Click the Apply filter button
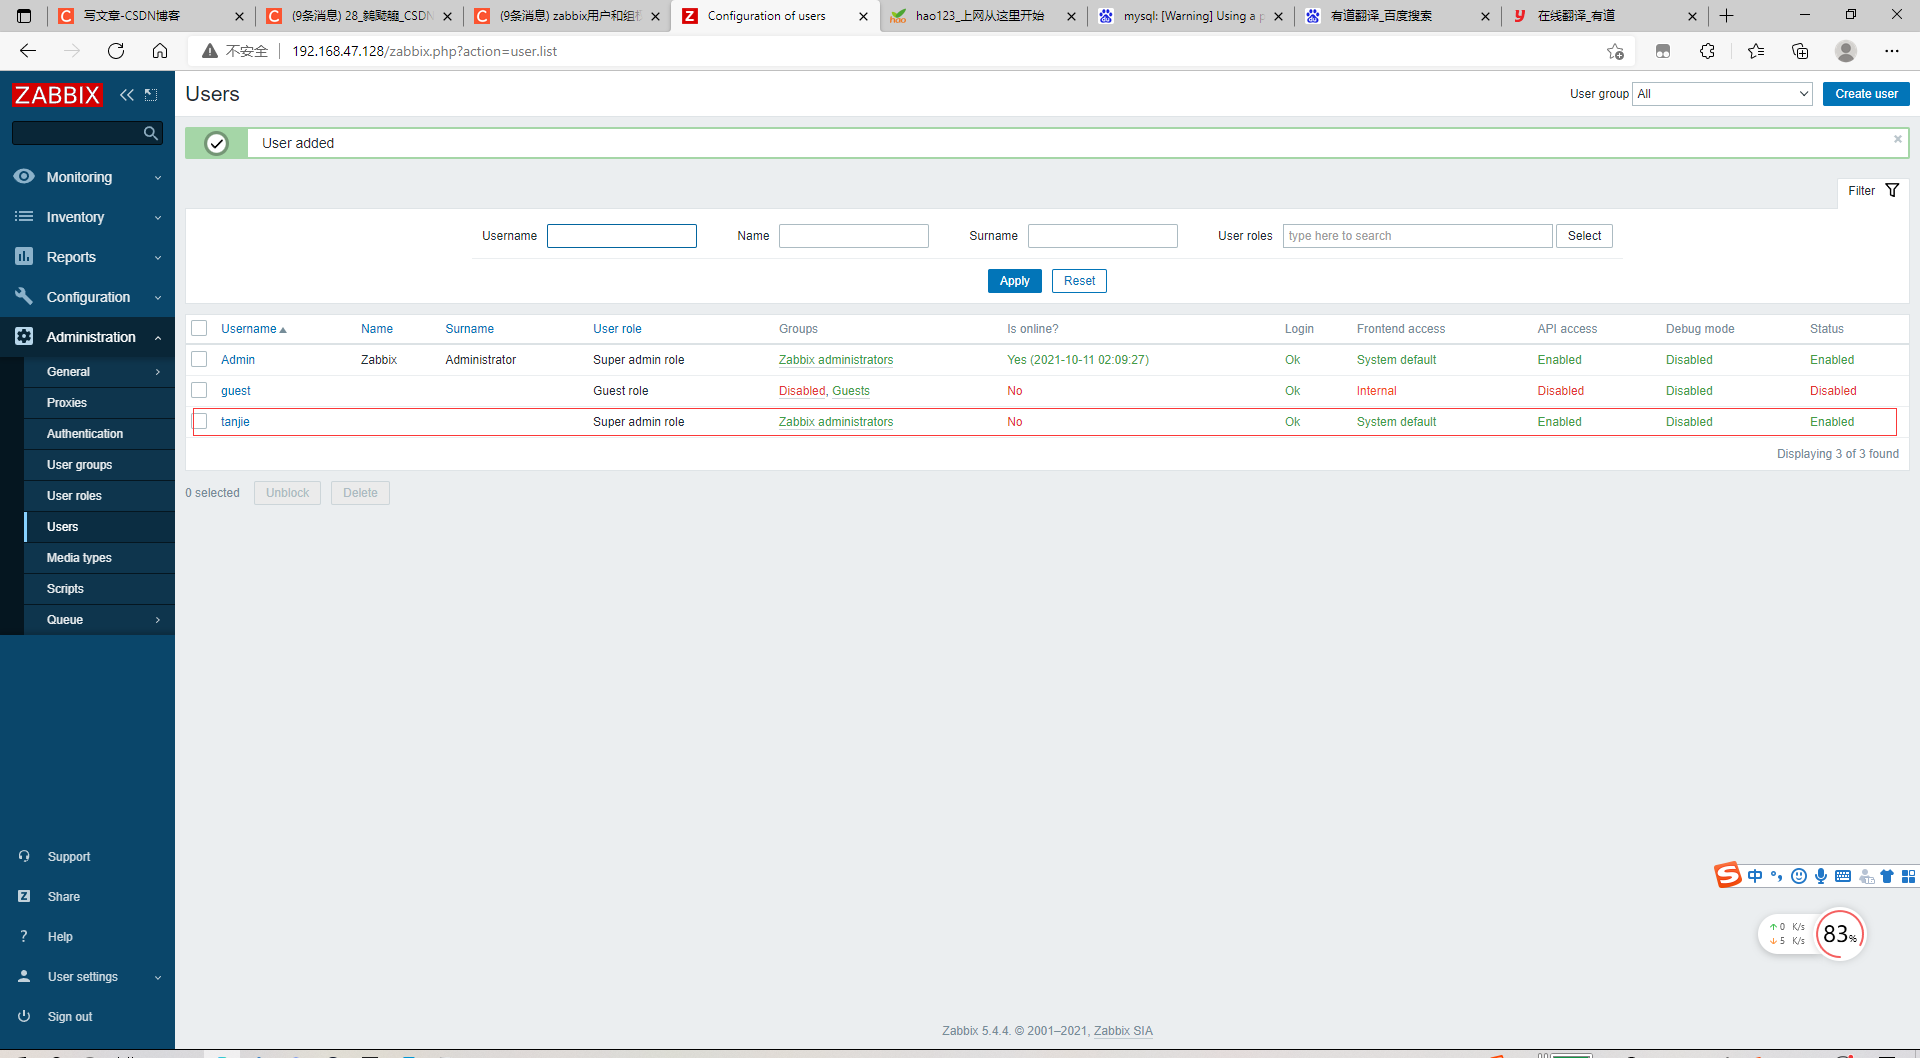The width and height of the screenshot is (1920, 1058). [1014, 281]
